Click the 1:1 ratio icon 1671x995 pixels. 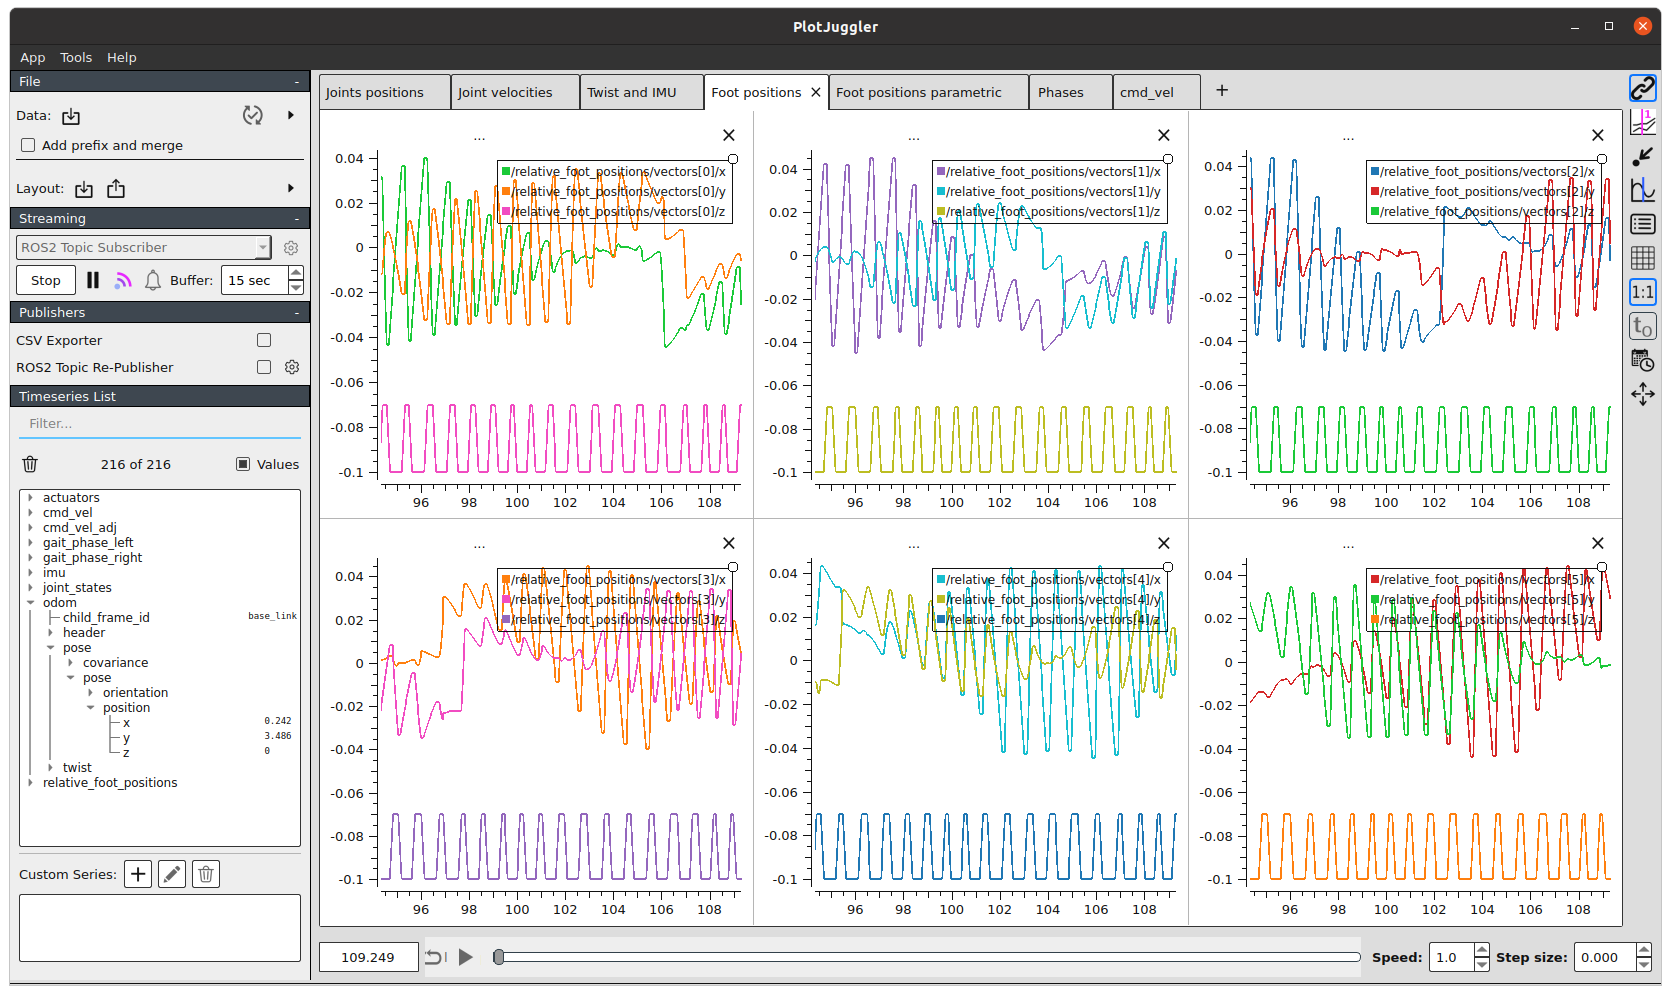(x=1642, y=292)
